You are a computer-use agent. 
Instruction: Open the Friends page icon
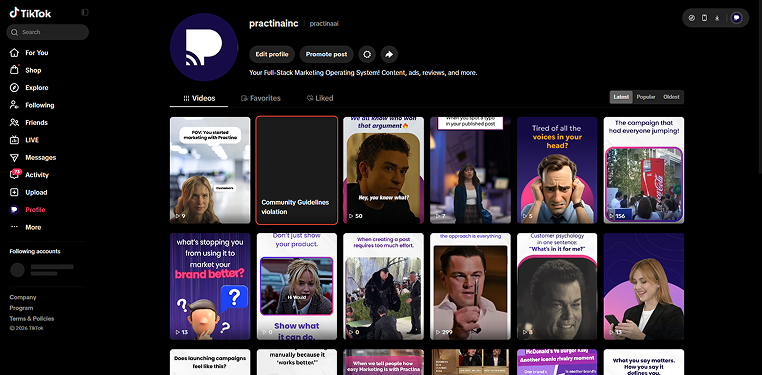click(15, 122)
